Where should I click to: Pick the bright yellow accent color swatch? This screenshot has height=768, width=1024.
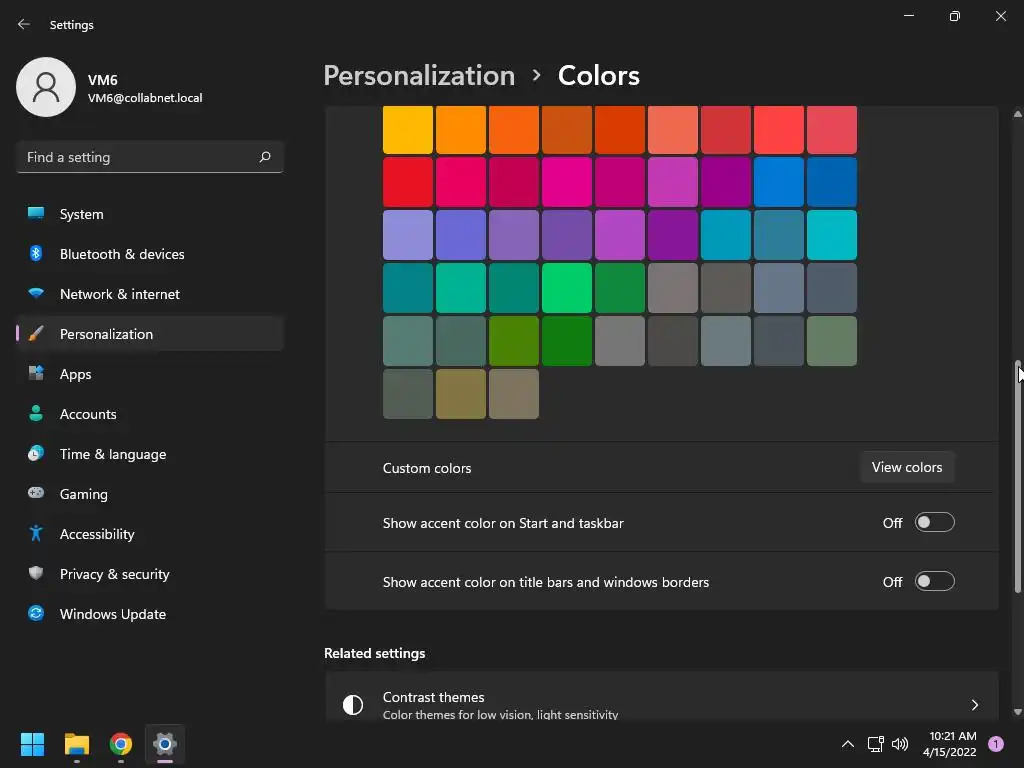[x=408, y=129]
